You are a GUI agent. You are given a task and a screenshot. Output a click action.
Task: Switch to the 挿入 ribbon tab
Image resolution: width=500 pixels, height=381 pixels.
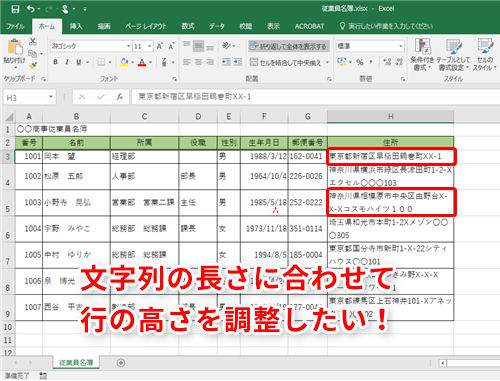(76, 26)
